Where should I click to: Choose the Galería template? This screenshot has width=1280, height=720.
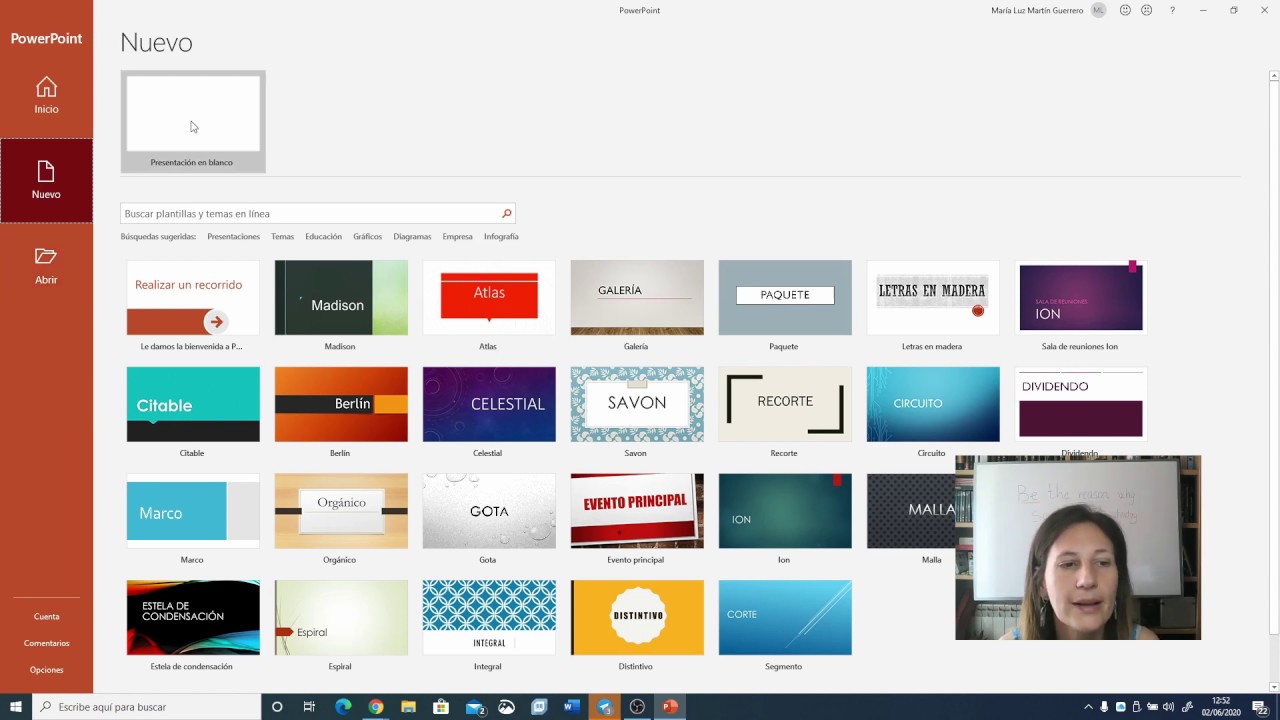[x=637, y=298]
